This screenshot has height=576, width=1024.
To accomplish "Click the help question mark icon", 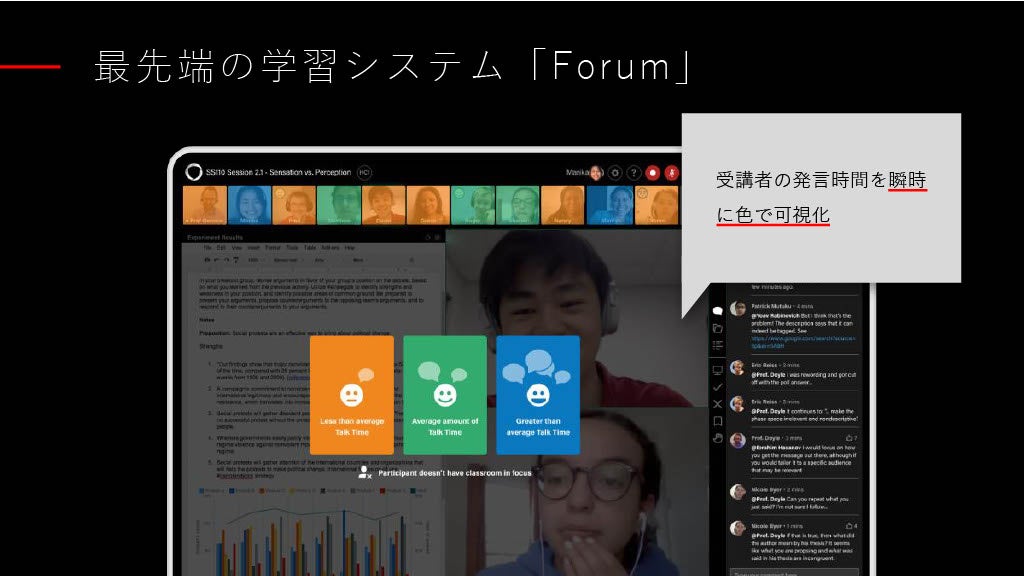I will (632, 172).
